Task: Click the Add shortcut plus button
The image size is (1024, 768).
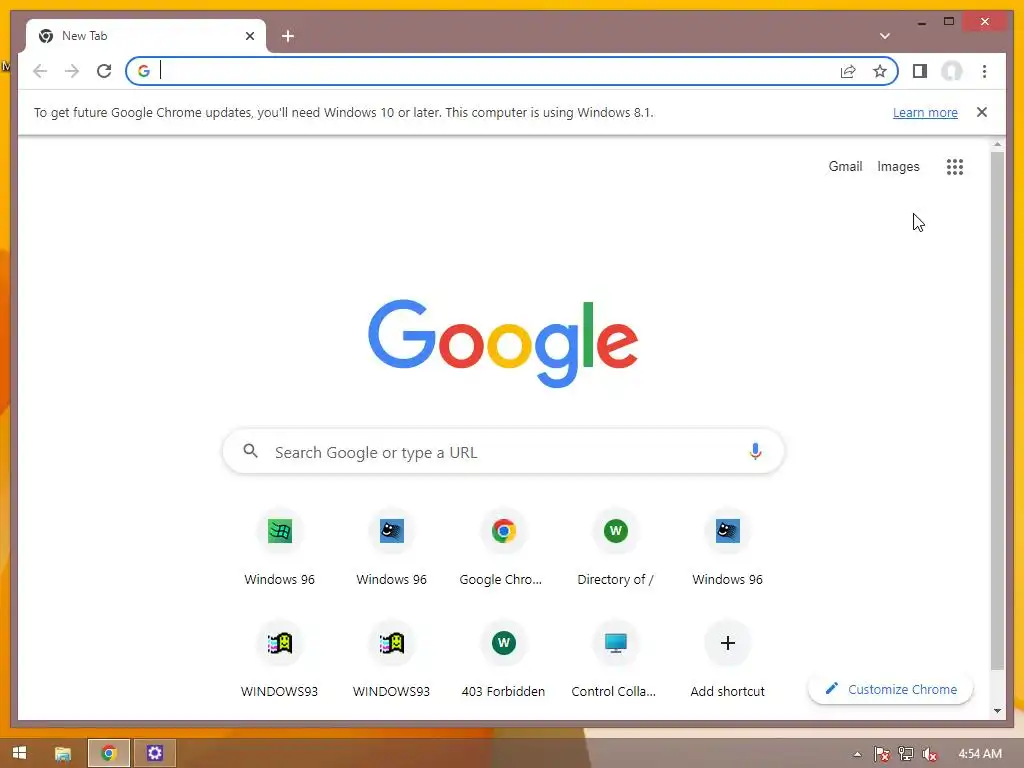Action: pyautogui.click(x=728, y=644)
